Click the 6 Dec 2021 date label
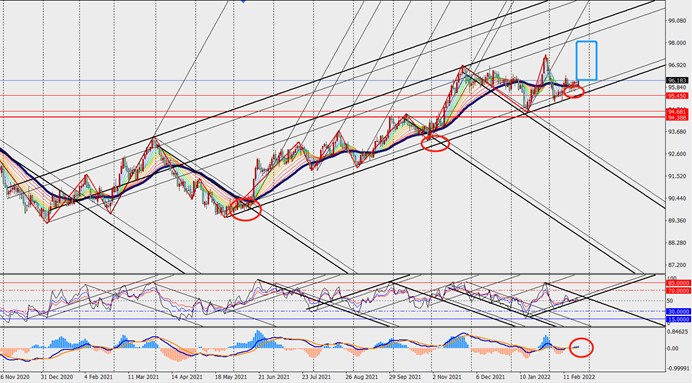 [x=490, y=377]
